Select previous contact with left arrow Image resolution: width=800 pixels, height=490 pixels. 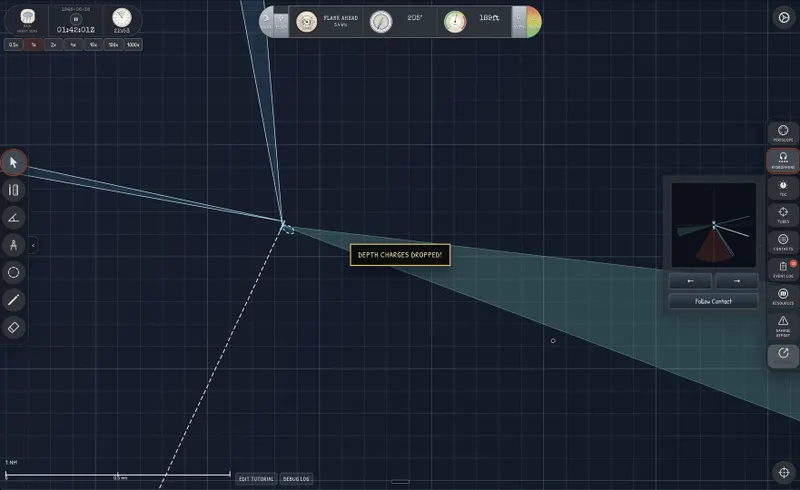[x=690, y=281]
